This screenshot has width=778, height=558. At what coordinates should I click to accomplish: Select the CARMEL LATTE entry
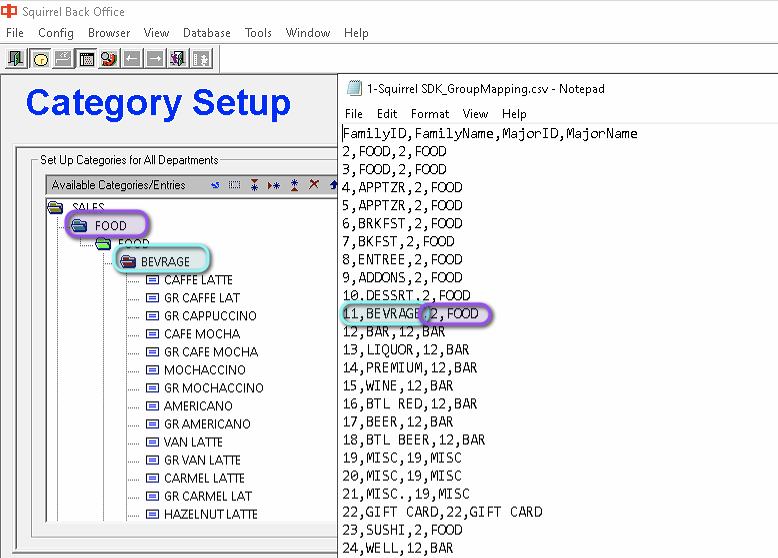pyautogui.click(x=204, y=478)
